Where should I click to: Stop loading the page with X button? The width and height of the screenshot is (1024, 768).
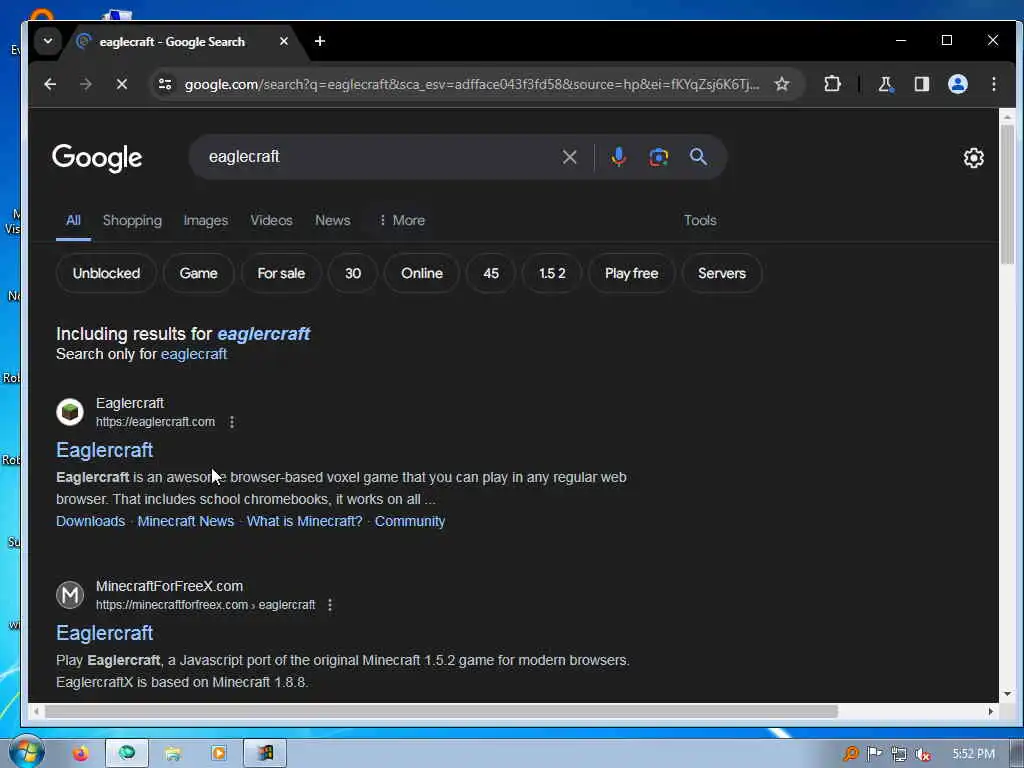point(121,84)
